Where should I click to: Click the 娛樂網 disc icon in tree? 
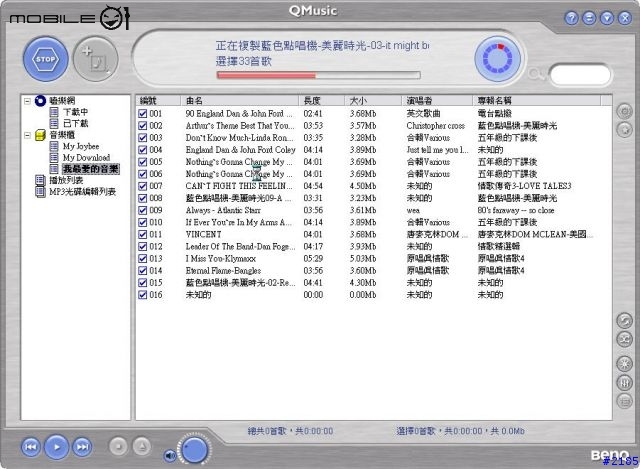40,100
